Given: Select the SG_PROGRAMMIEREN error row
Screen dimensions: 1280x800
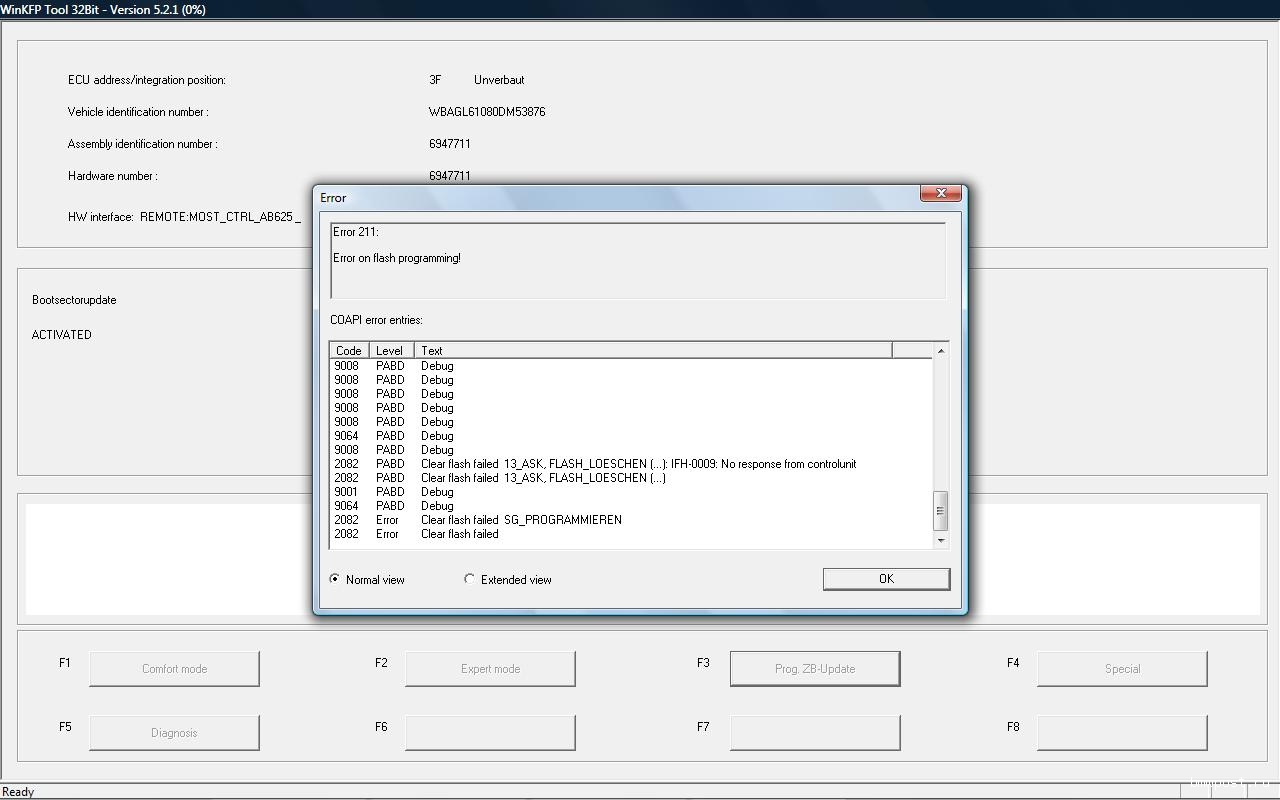Looking at the screenshot, I should 521,520.
